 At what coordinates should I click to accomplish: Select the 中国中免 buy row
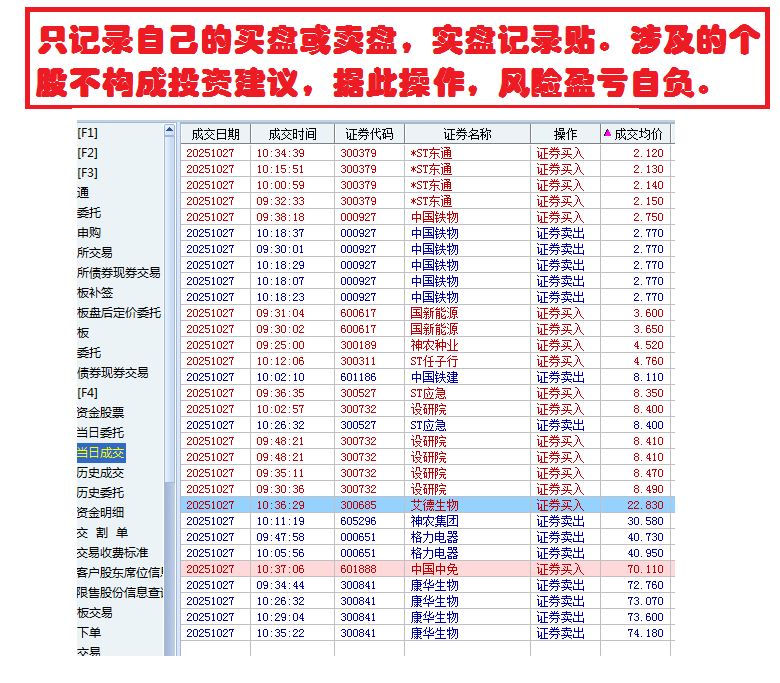[428, 569]
